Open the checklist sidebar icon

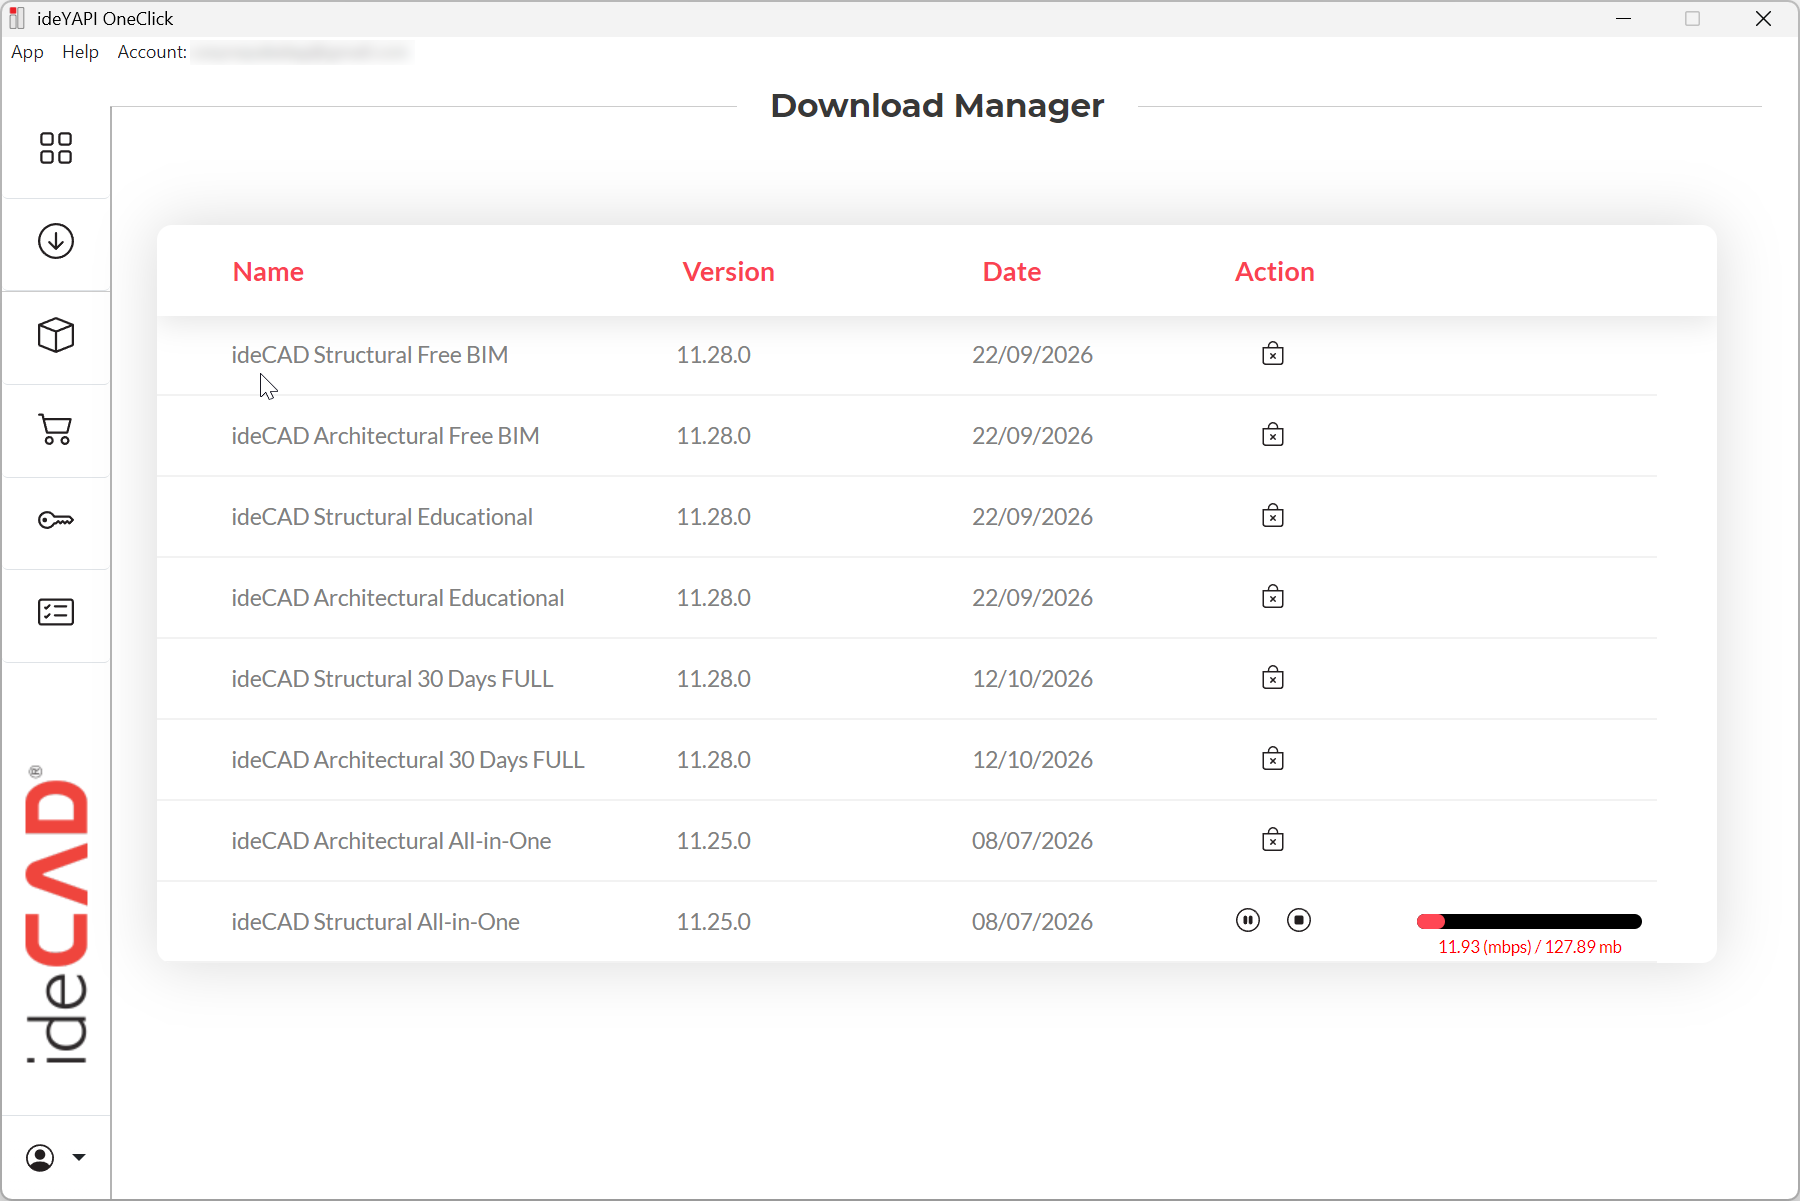tap(56, 612)
